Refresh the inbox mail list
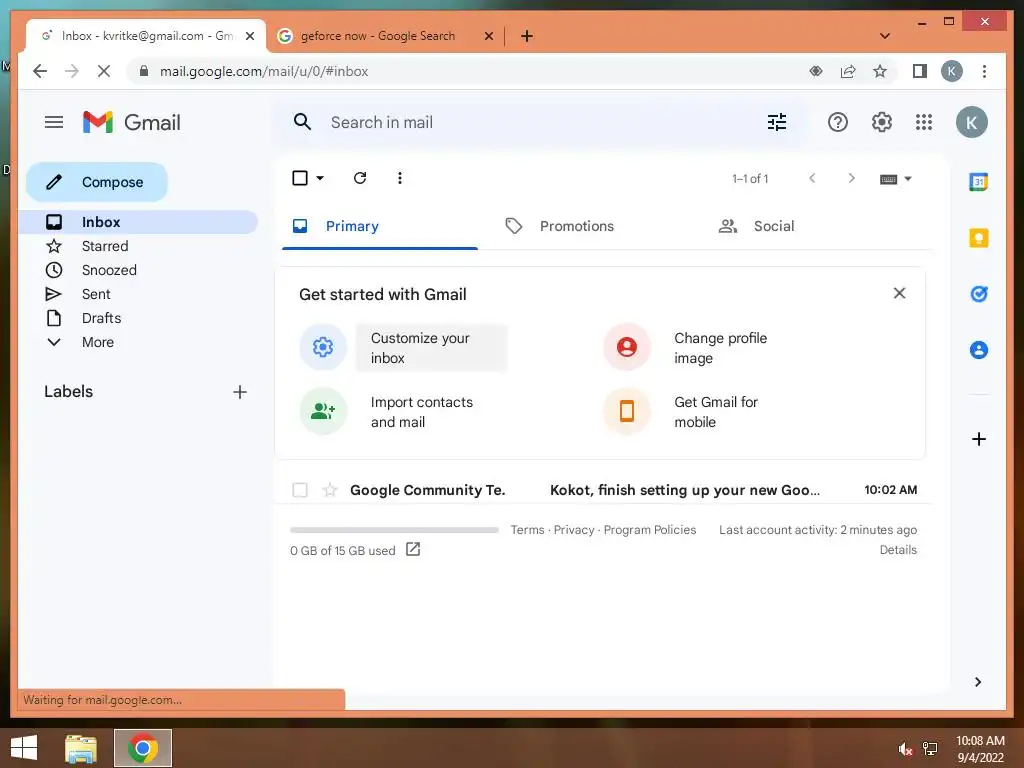 point(360,178)
